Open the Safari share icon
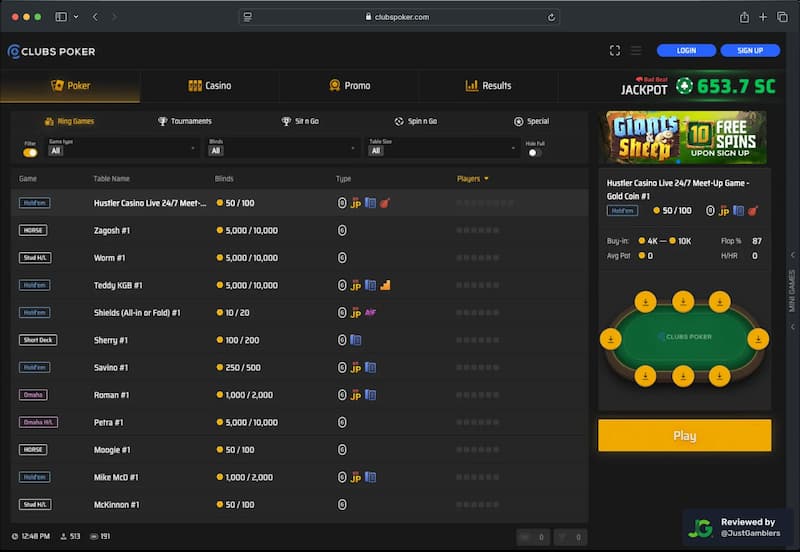The image size is (800, 552). tap(744, 17)
